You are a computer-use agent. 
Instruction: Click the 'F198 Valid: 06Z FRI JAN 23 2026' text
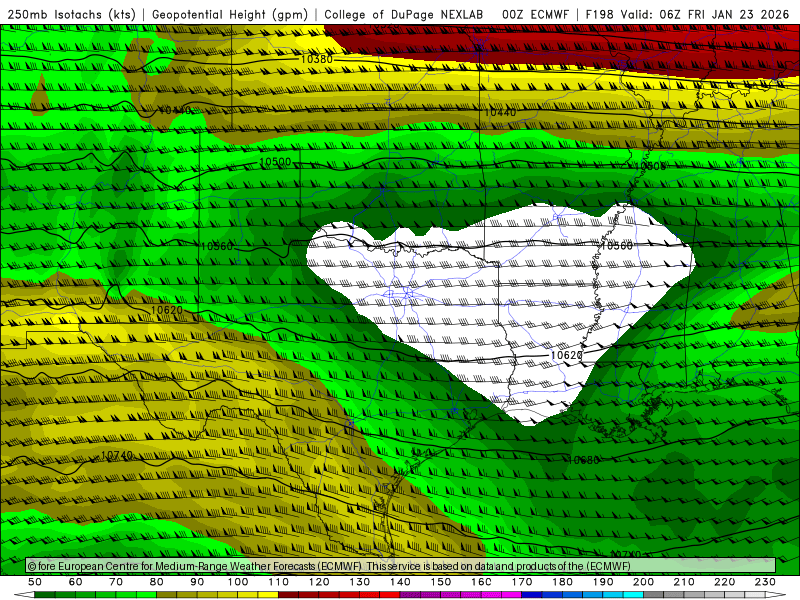click(x=687, y=15)
